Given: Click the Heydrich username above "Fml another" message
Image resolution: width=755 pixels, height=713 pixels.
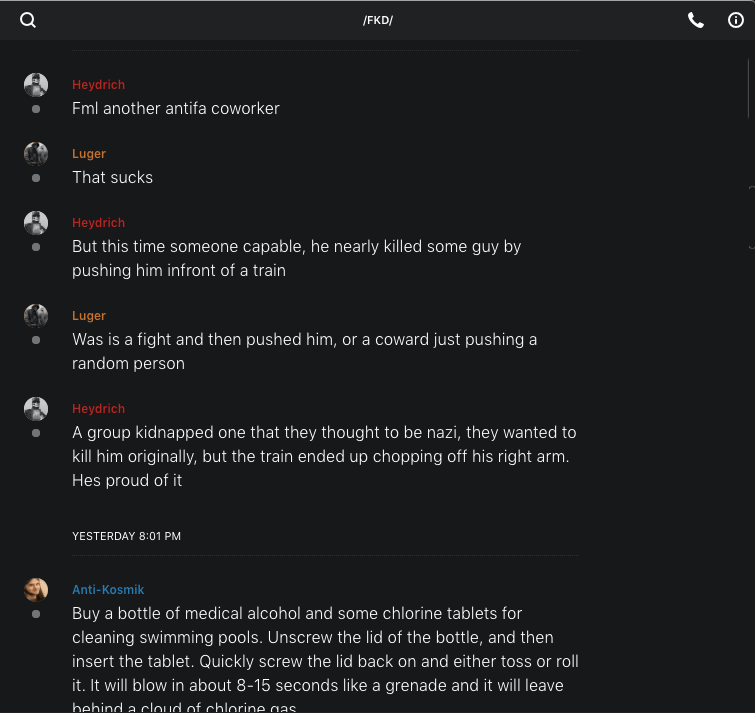Looking at the screenshot, I should 98,85.
